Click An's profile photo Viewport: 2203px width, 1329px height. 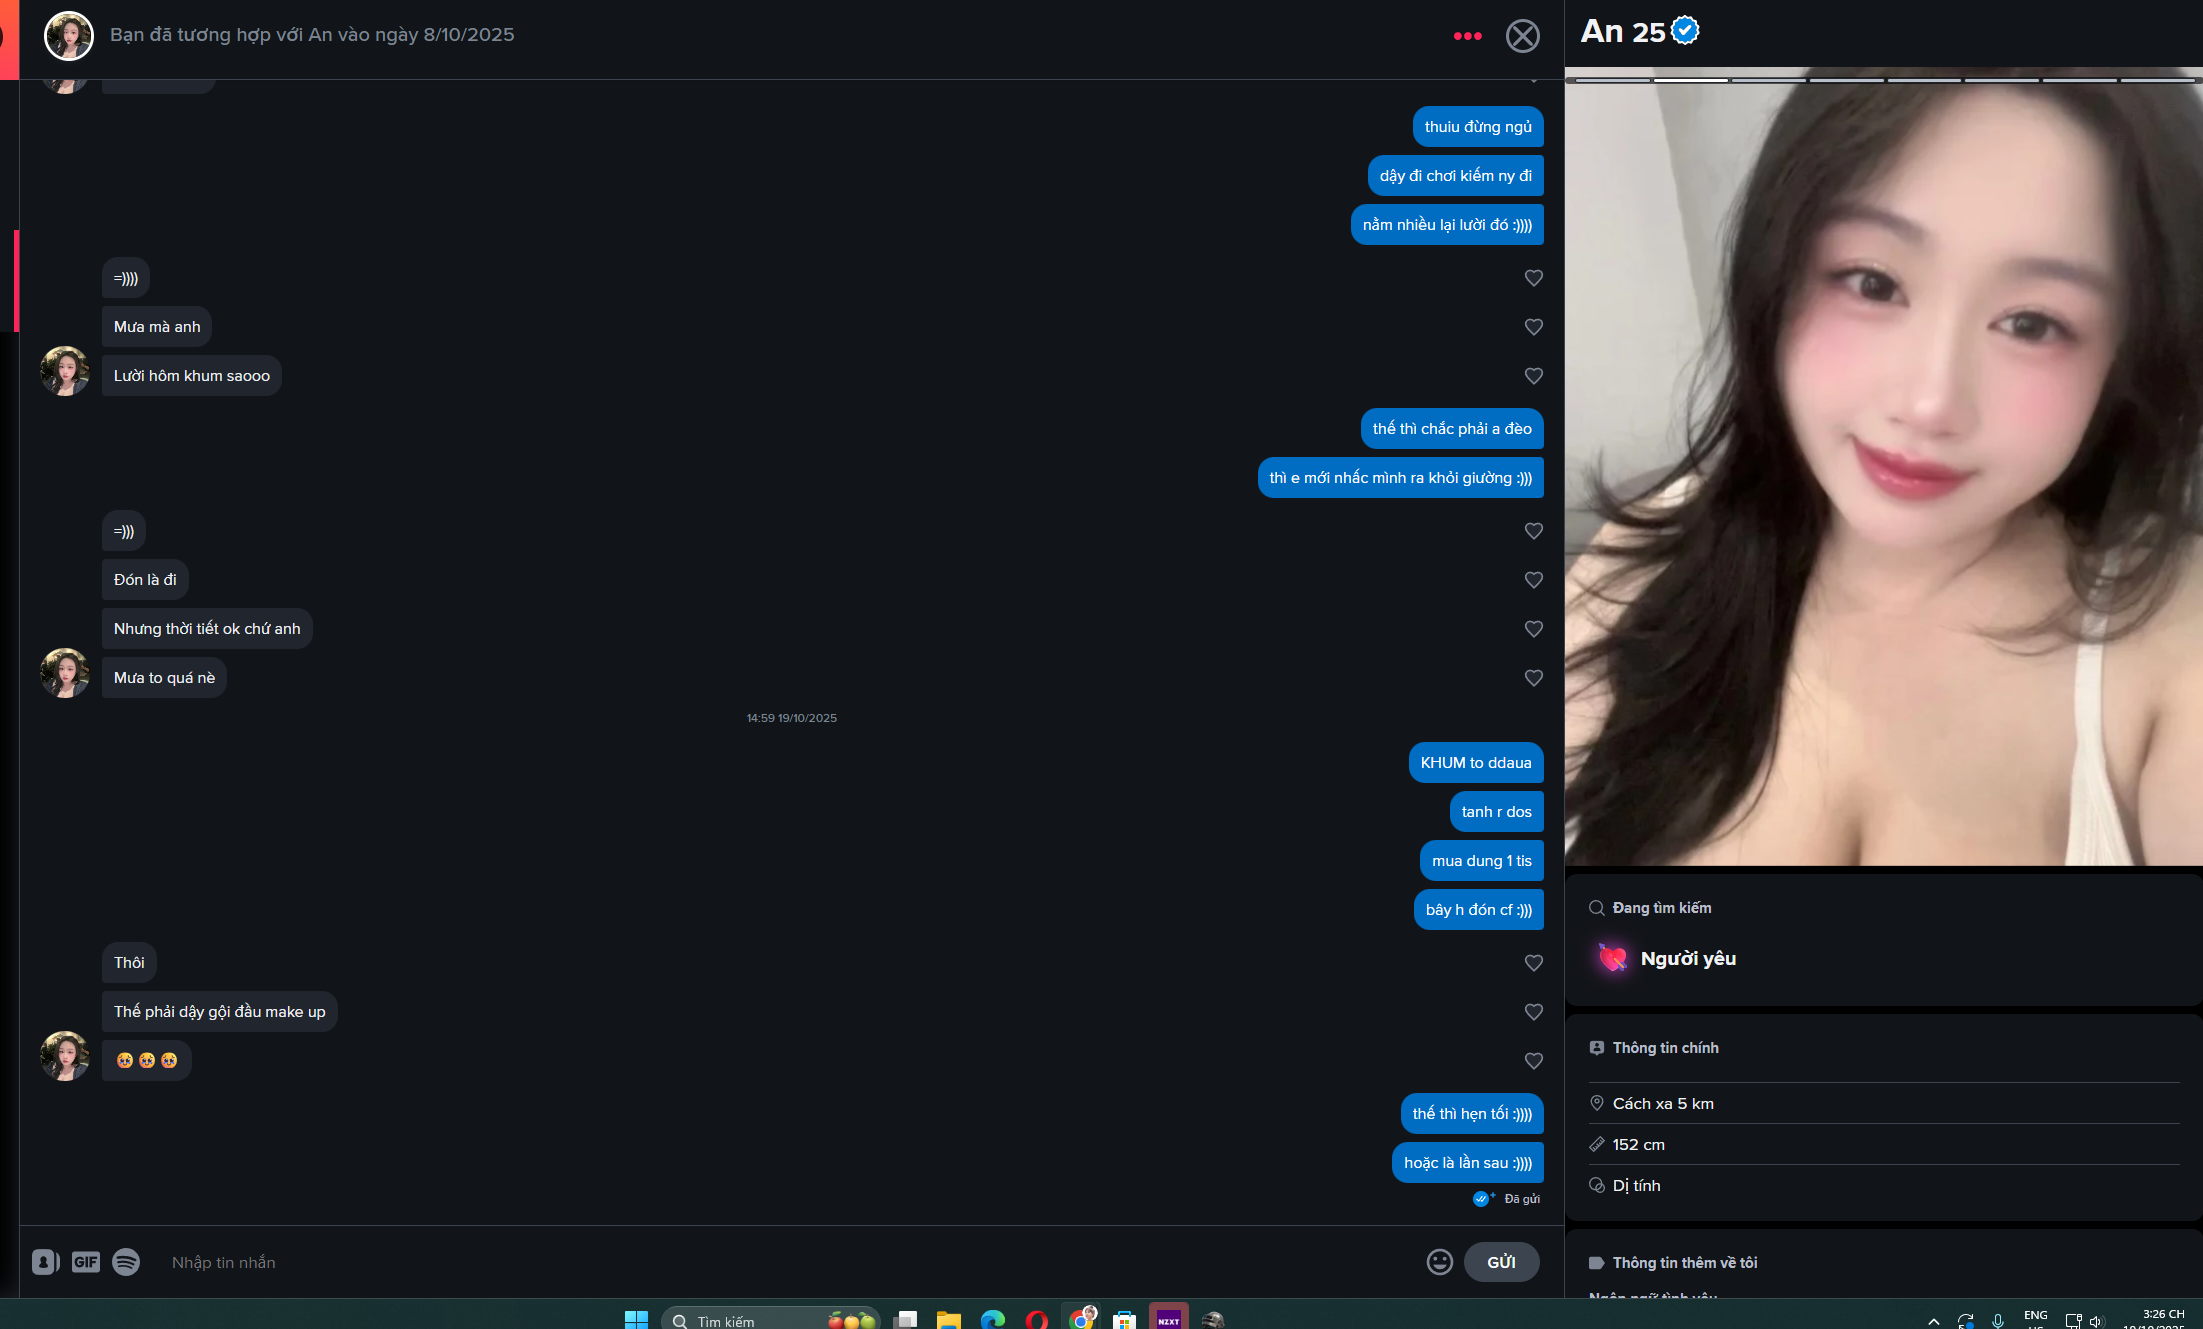1883,470
